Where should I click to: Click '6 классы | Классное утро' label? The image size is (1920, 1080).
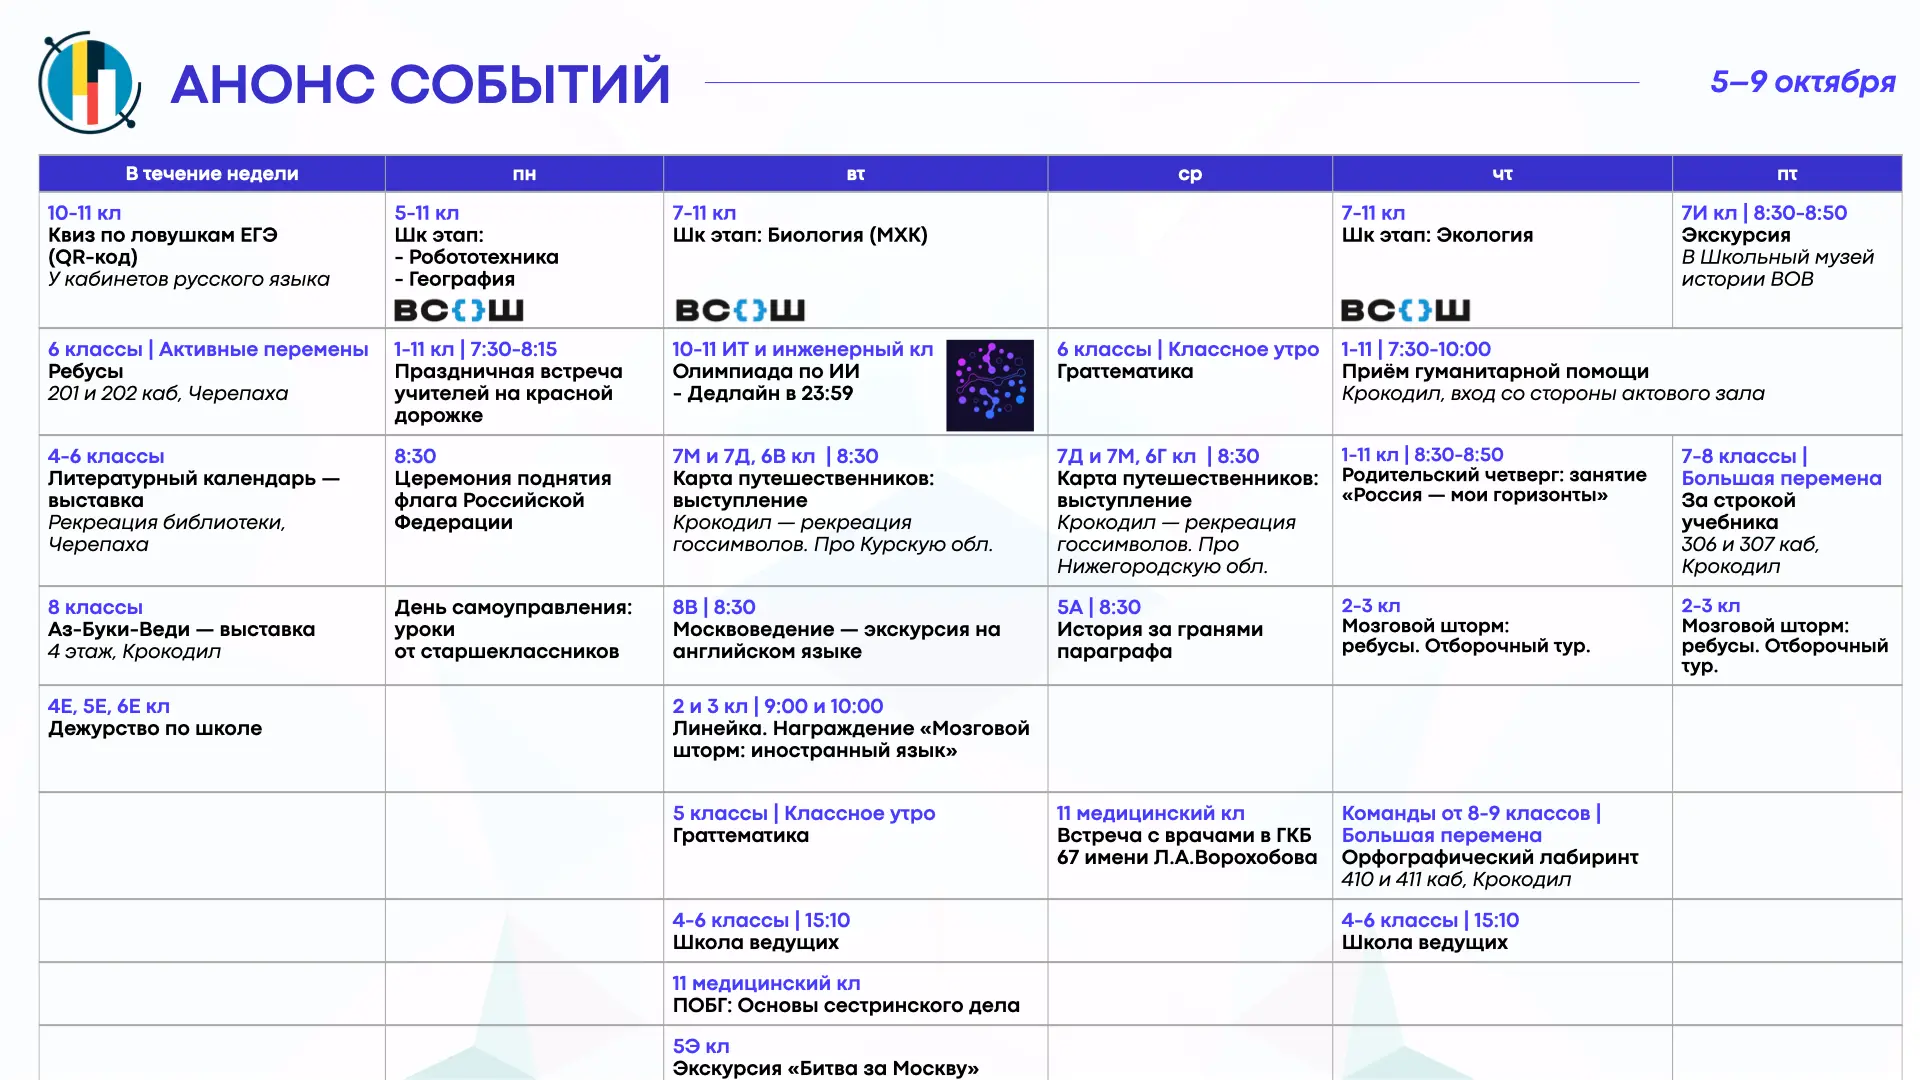(x=1188, y=349)
